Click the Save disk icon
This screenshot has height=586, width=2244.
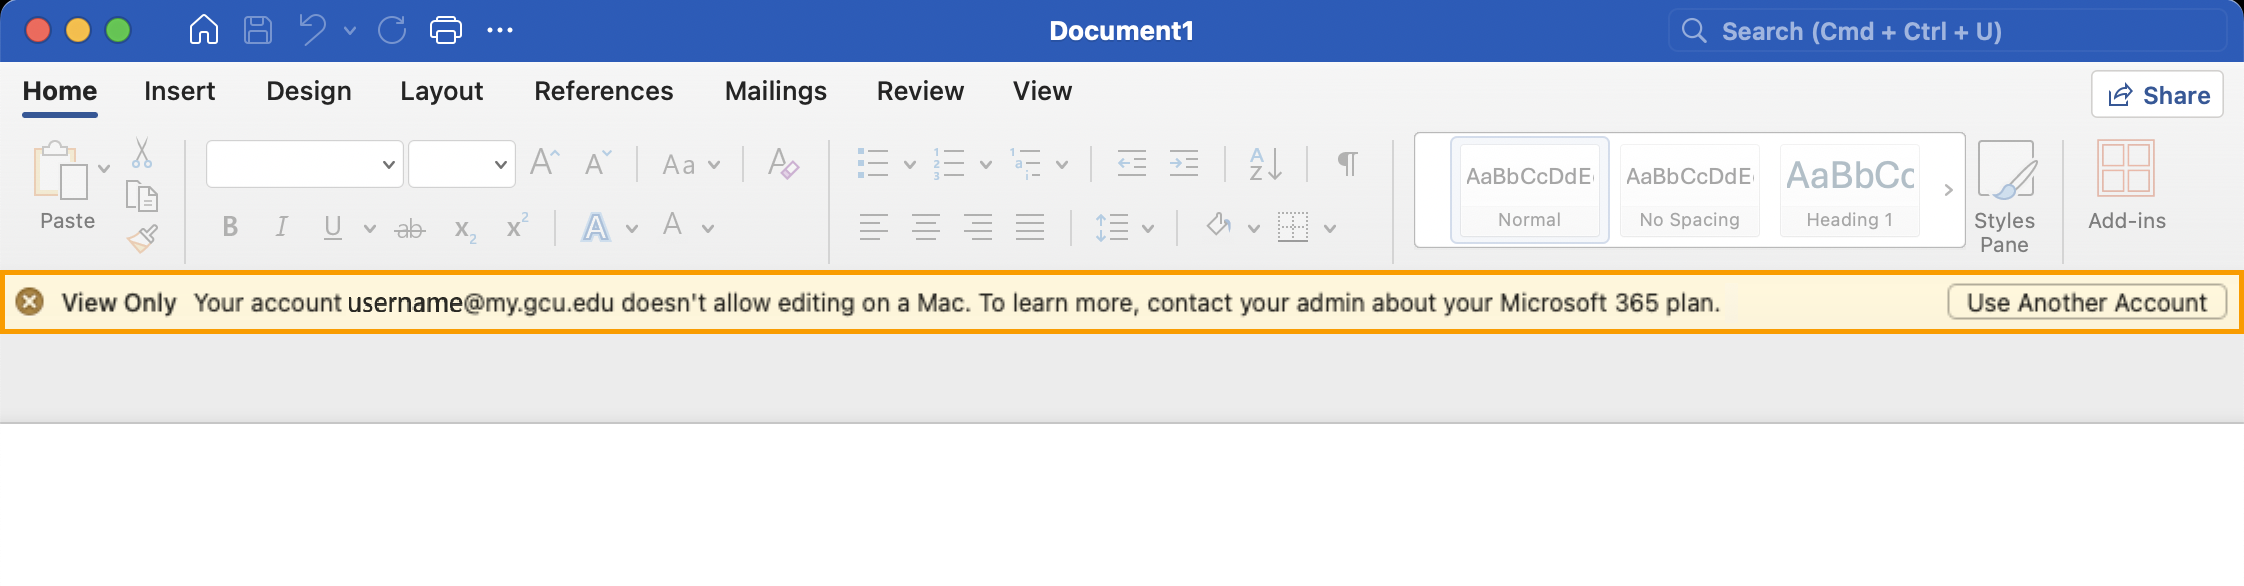coord(258,30)
